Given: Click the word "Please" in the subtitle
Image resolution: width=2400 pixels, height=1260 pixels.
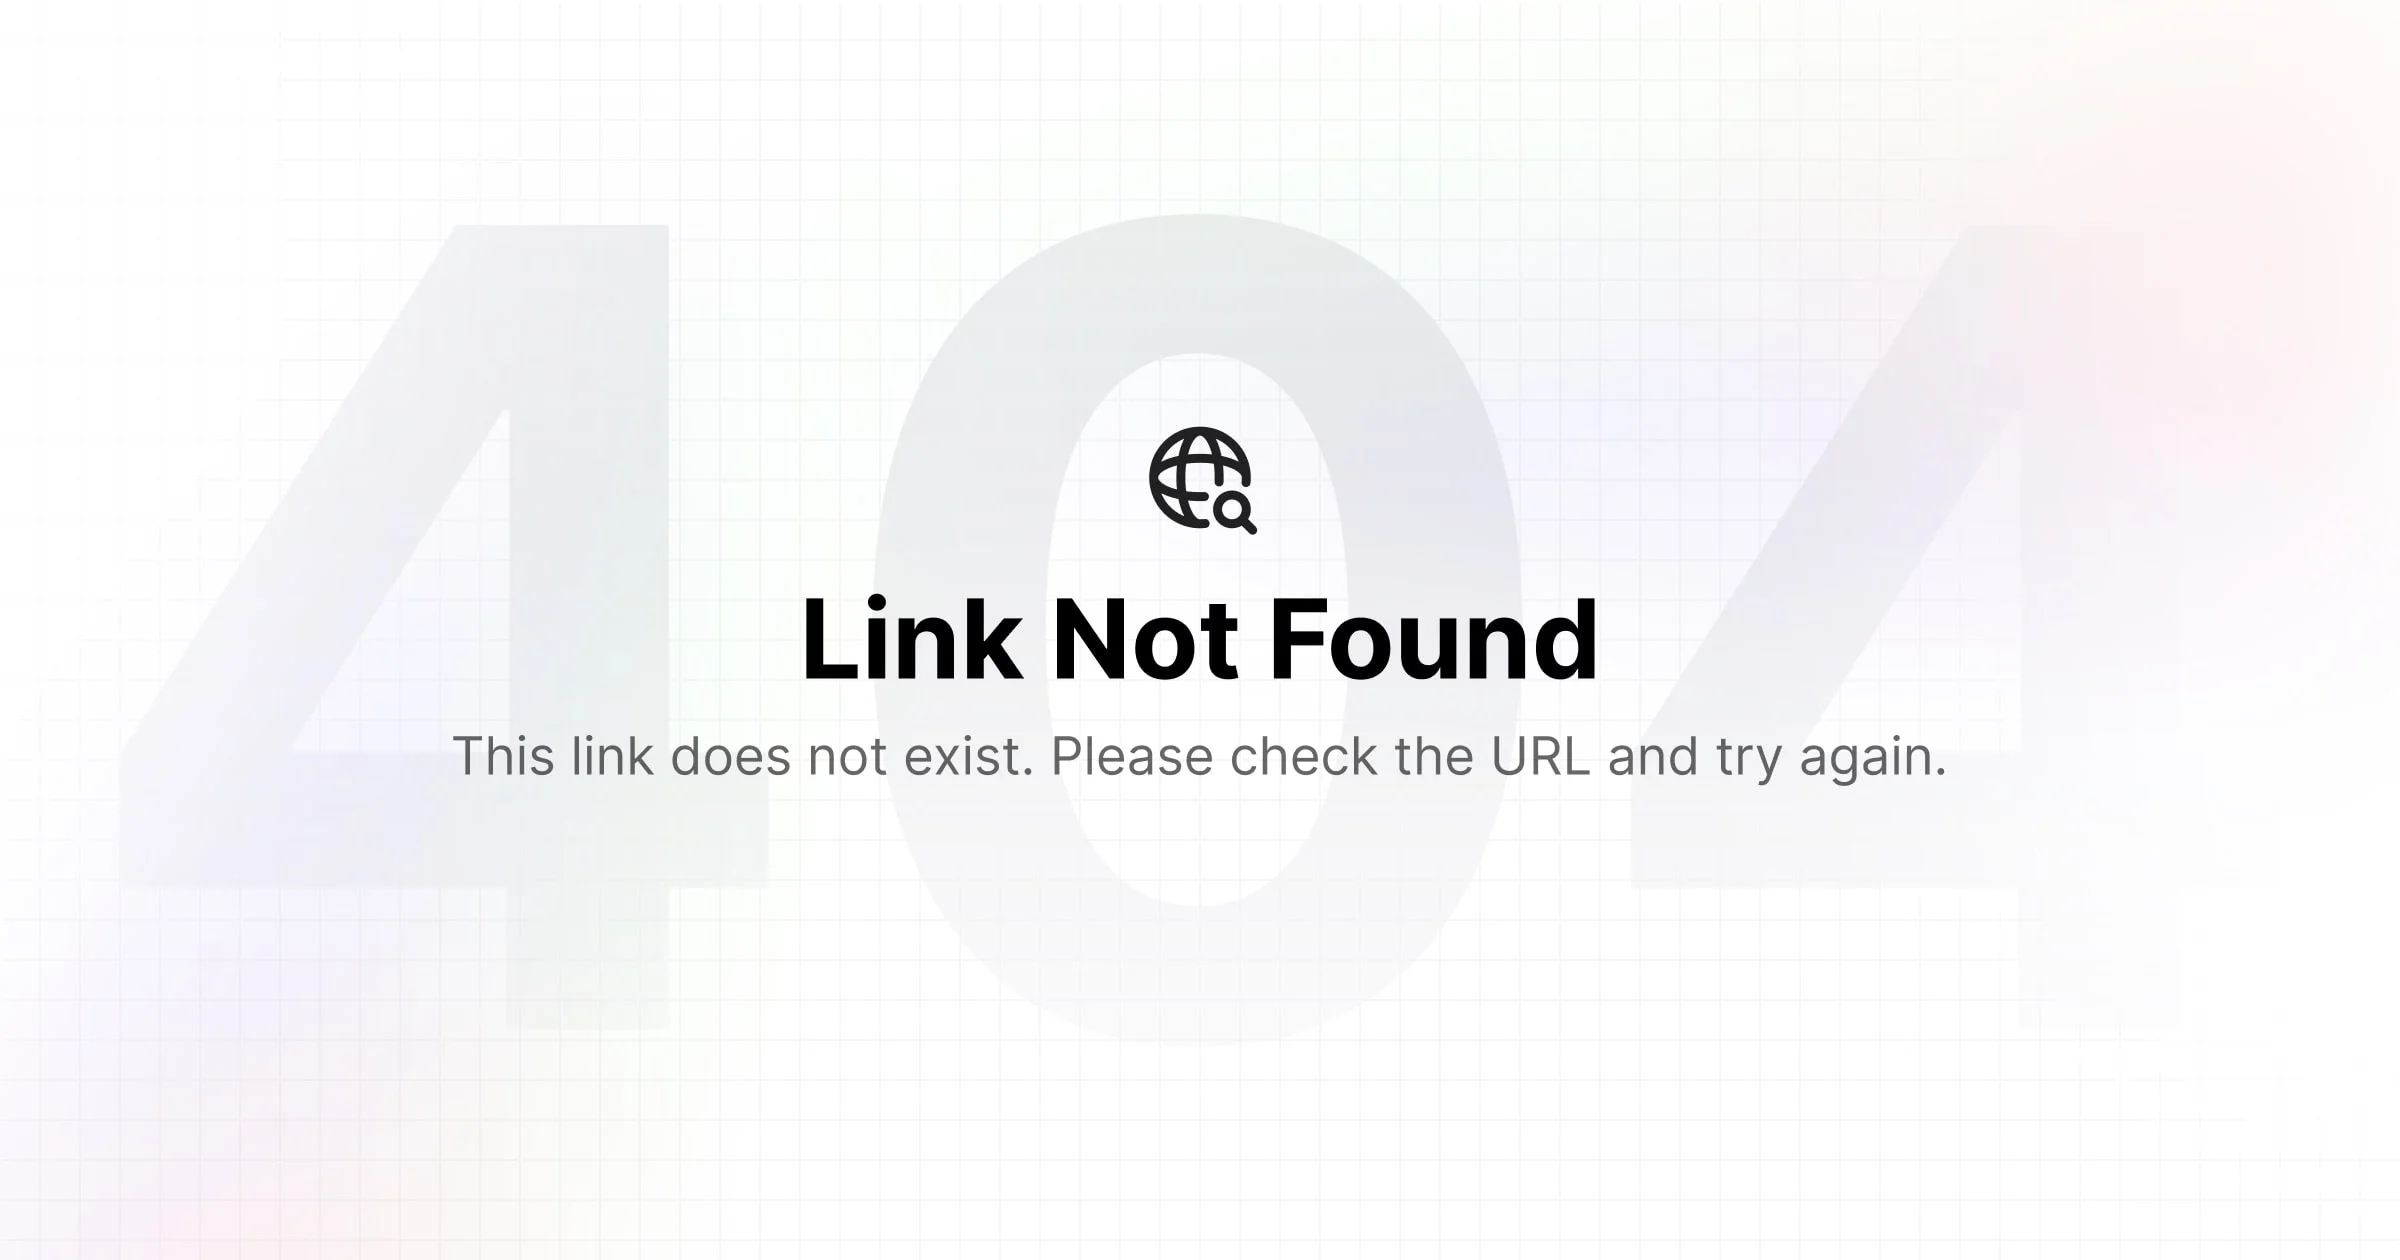Looking at the screenshot, I should (1132, 757).
